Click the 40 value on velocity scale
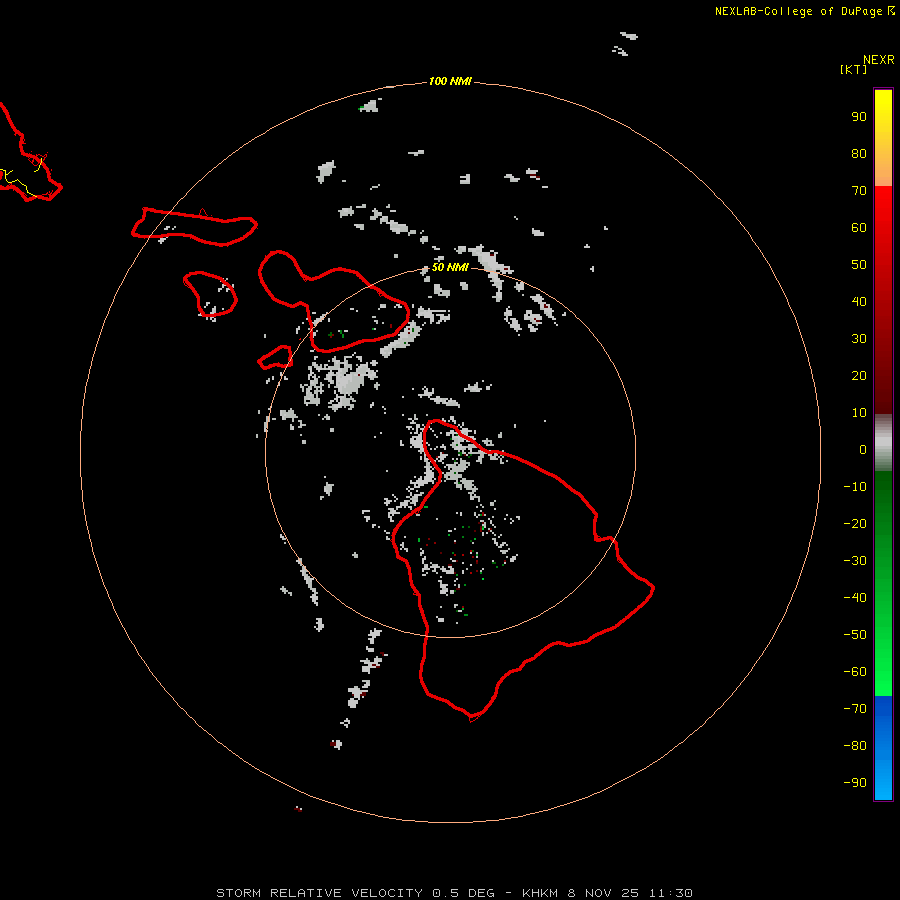The width and height of the screenshot is (900, 900). pos(859,301)
